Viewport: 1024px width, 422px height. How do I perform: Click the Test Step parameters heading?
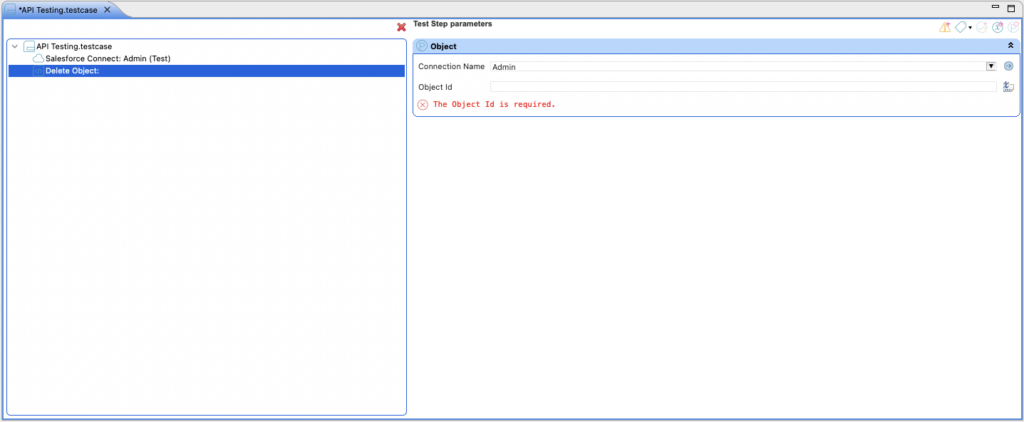pos(453,24)
